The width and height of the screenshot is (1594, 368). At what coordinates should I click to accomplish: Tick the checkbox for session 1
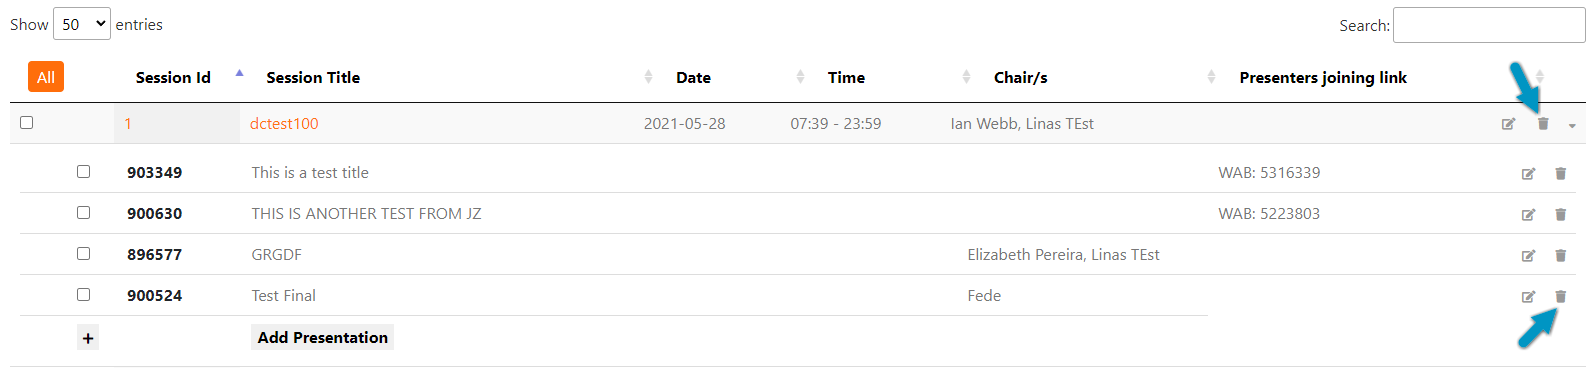pyautogui.click(x=27, y=122)
